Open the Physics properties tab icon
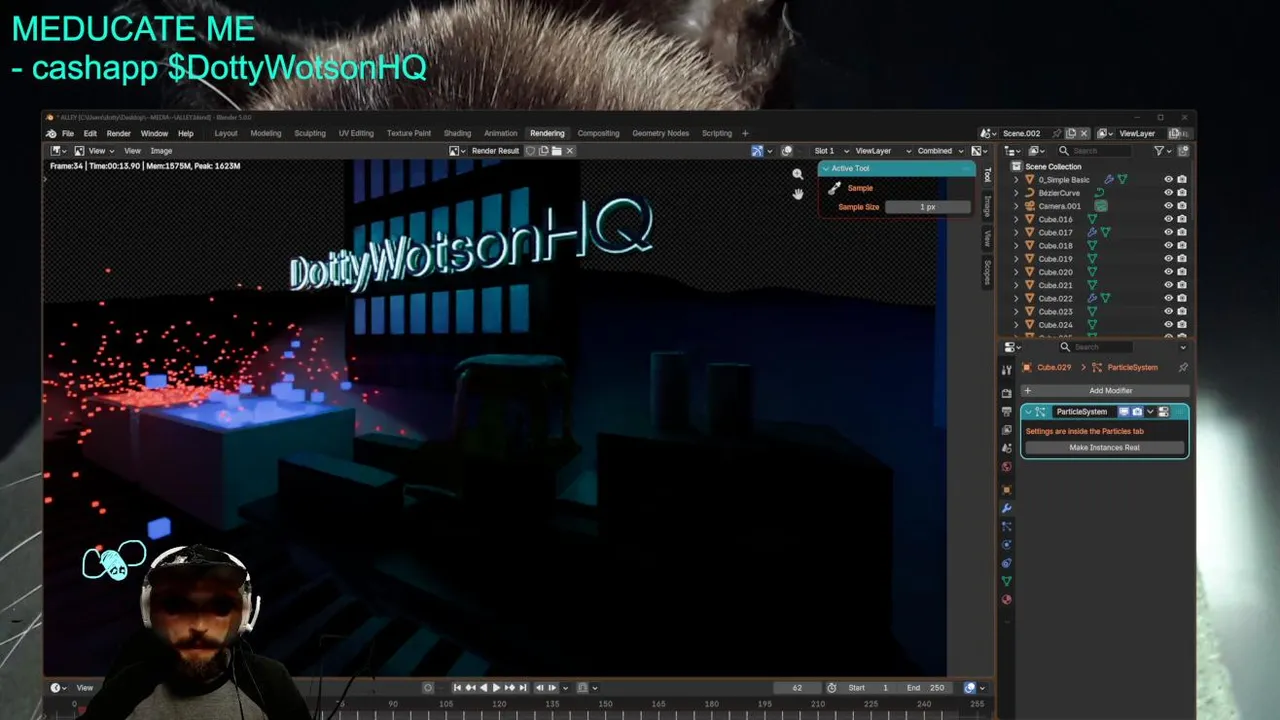The height and width of the screenshot is (720, 1280). [x=1007, y=545]
